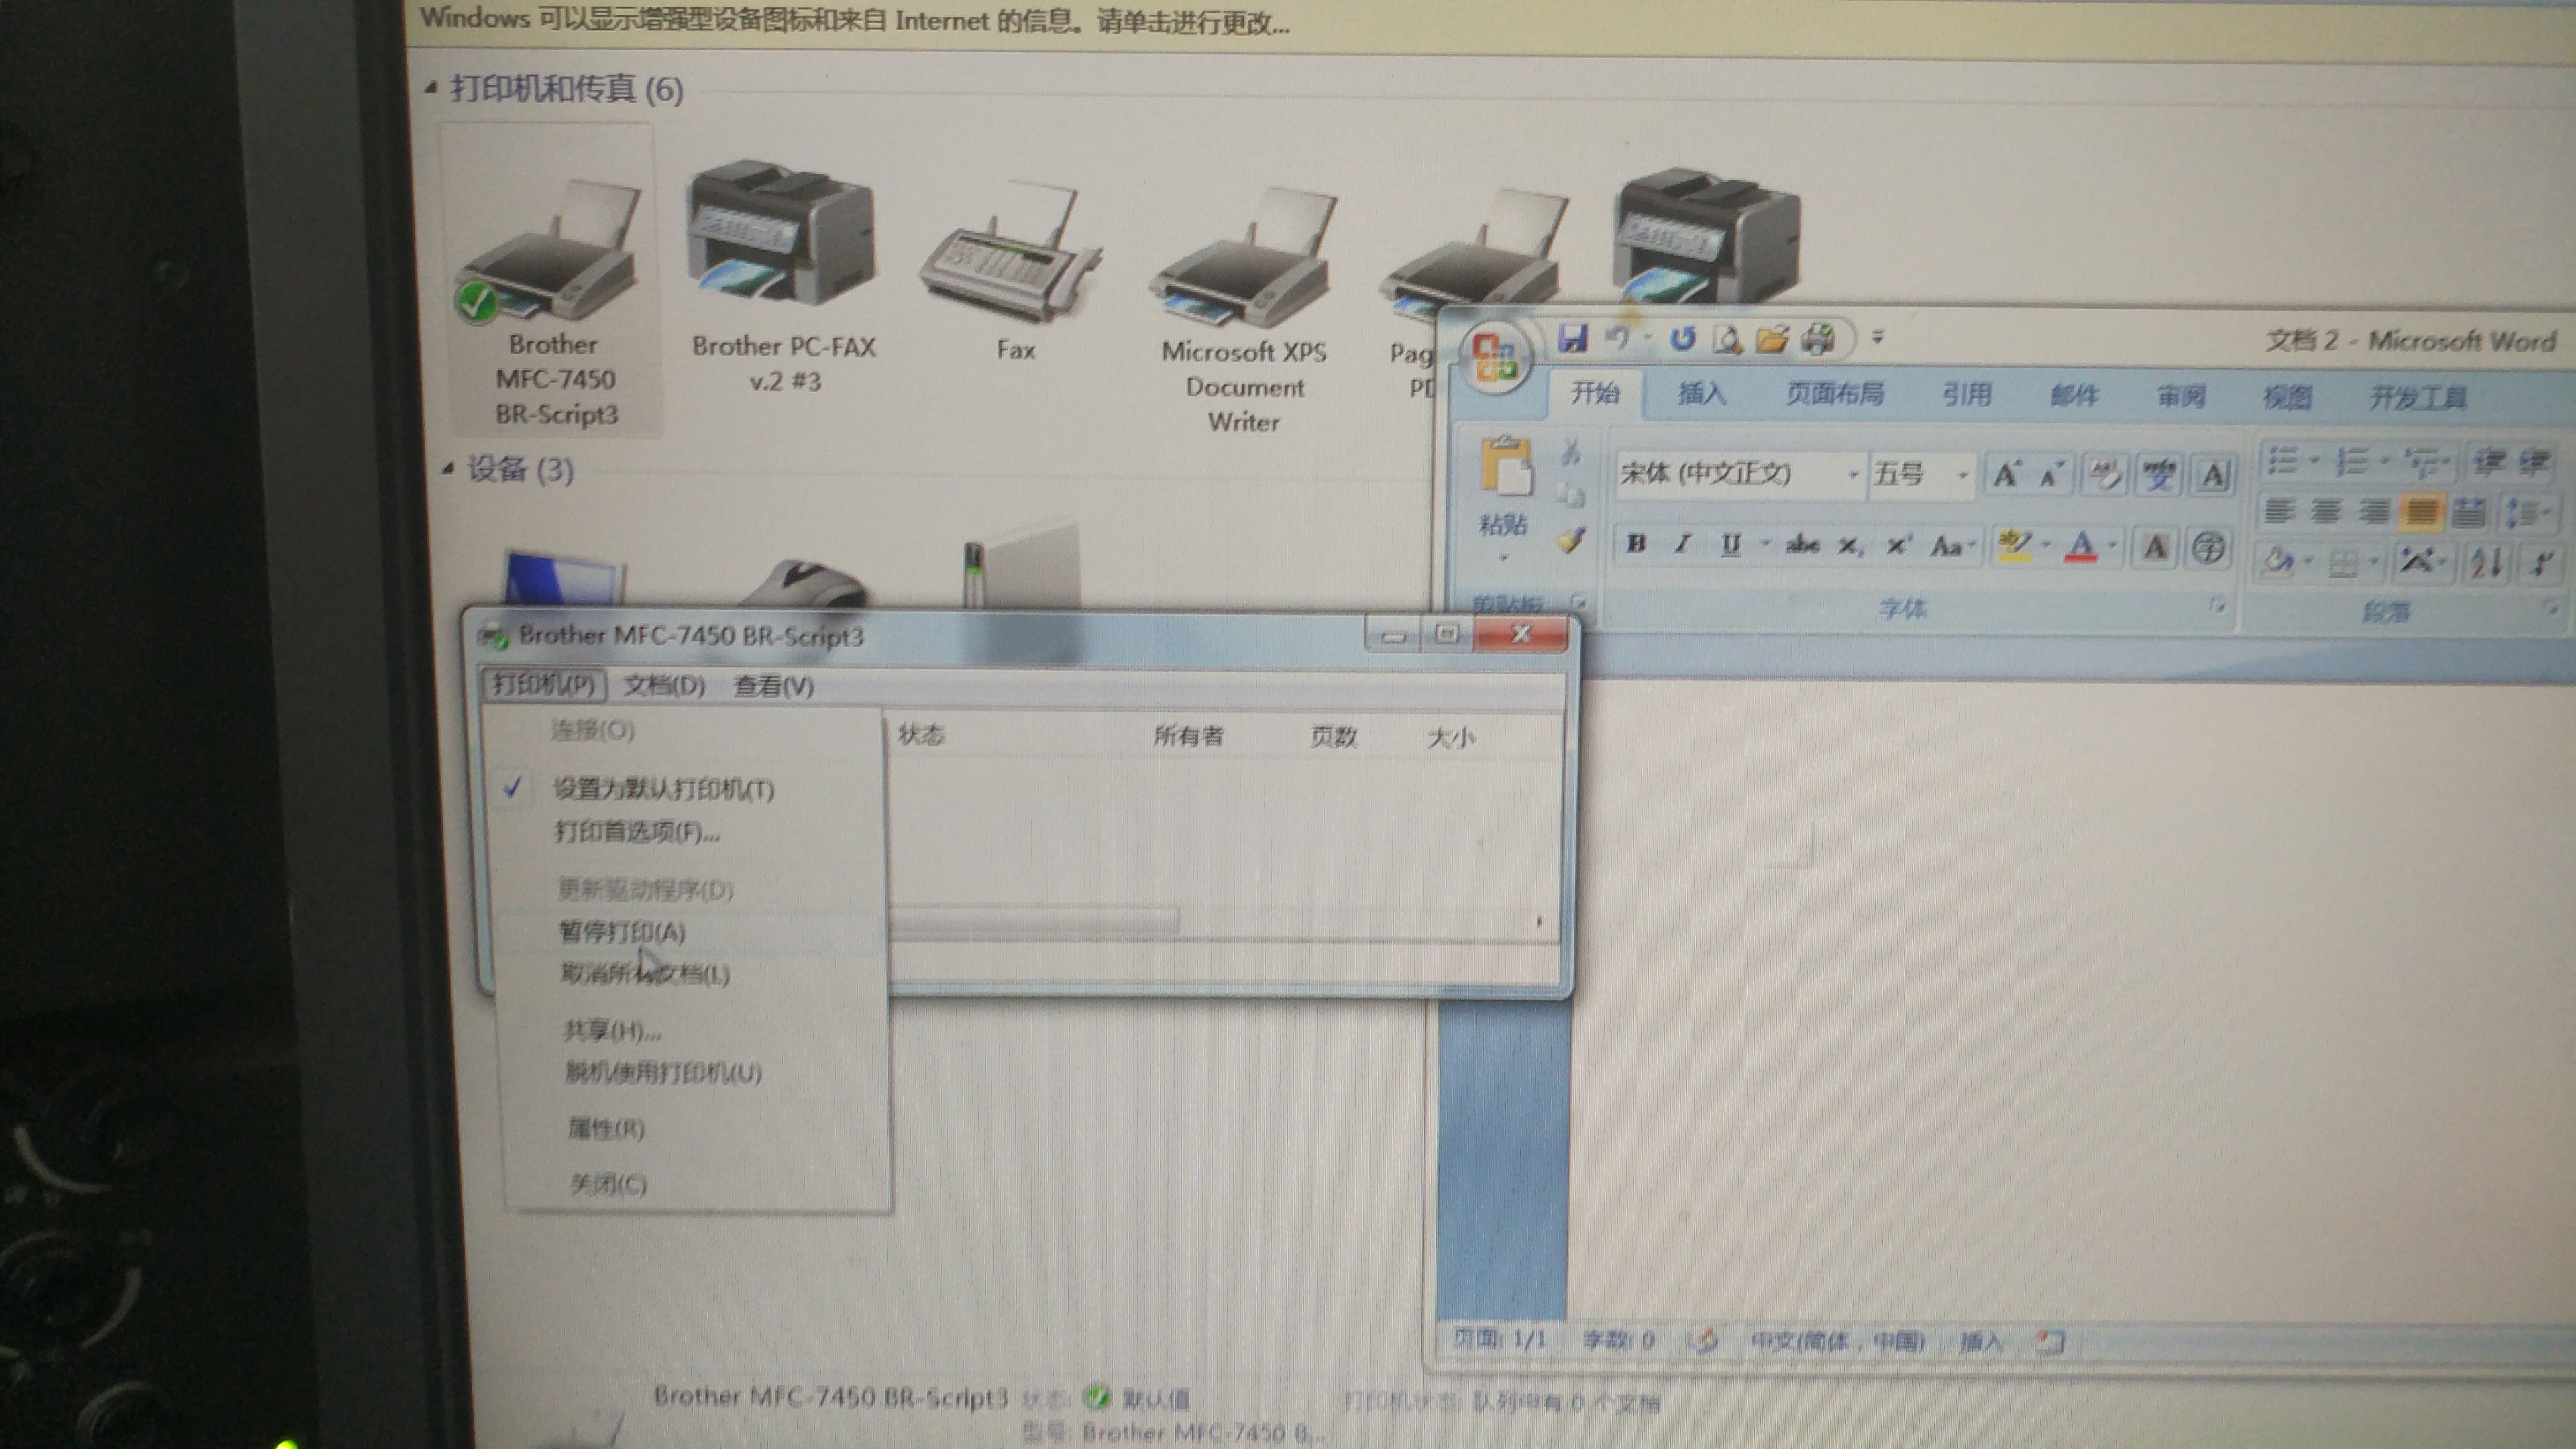
Task: Toggle Italic formatting in Word
Action: pyautogui.click(x=1682, y=544)
